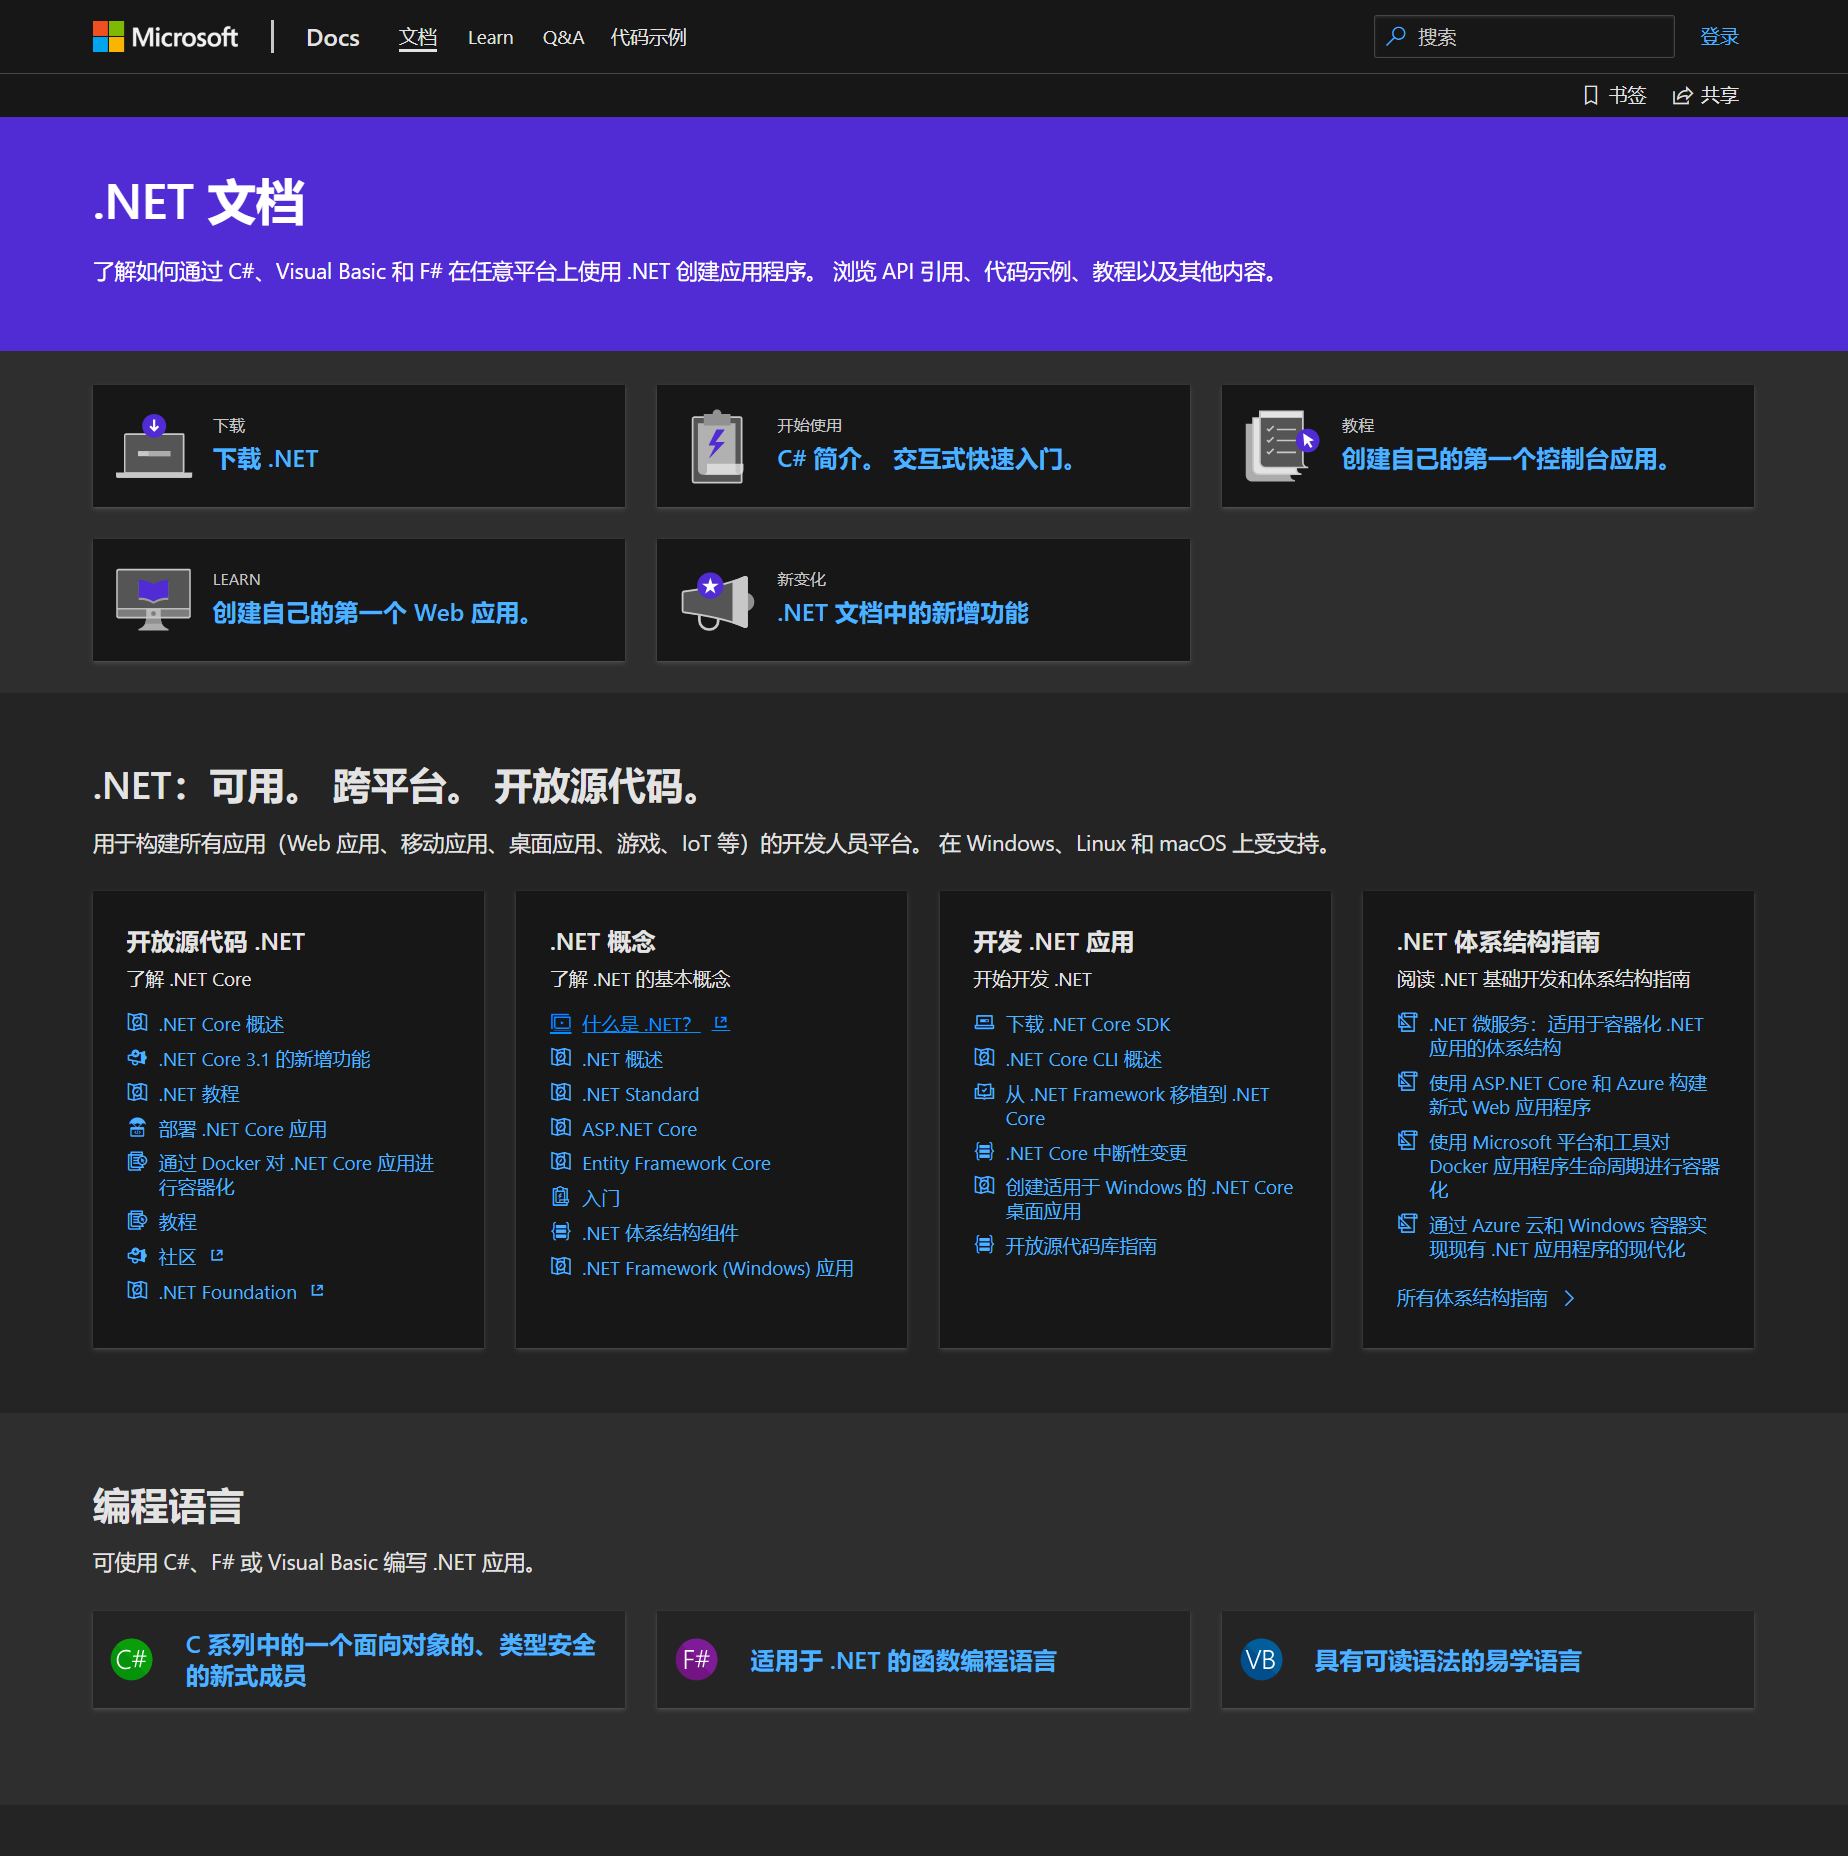Open the 代码示例 navigation item
This screenshot has width=1848, height=1856.
tap(648, 37)
